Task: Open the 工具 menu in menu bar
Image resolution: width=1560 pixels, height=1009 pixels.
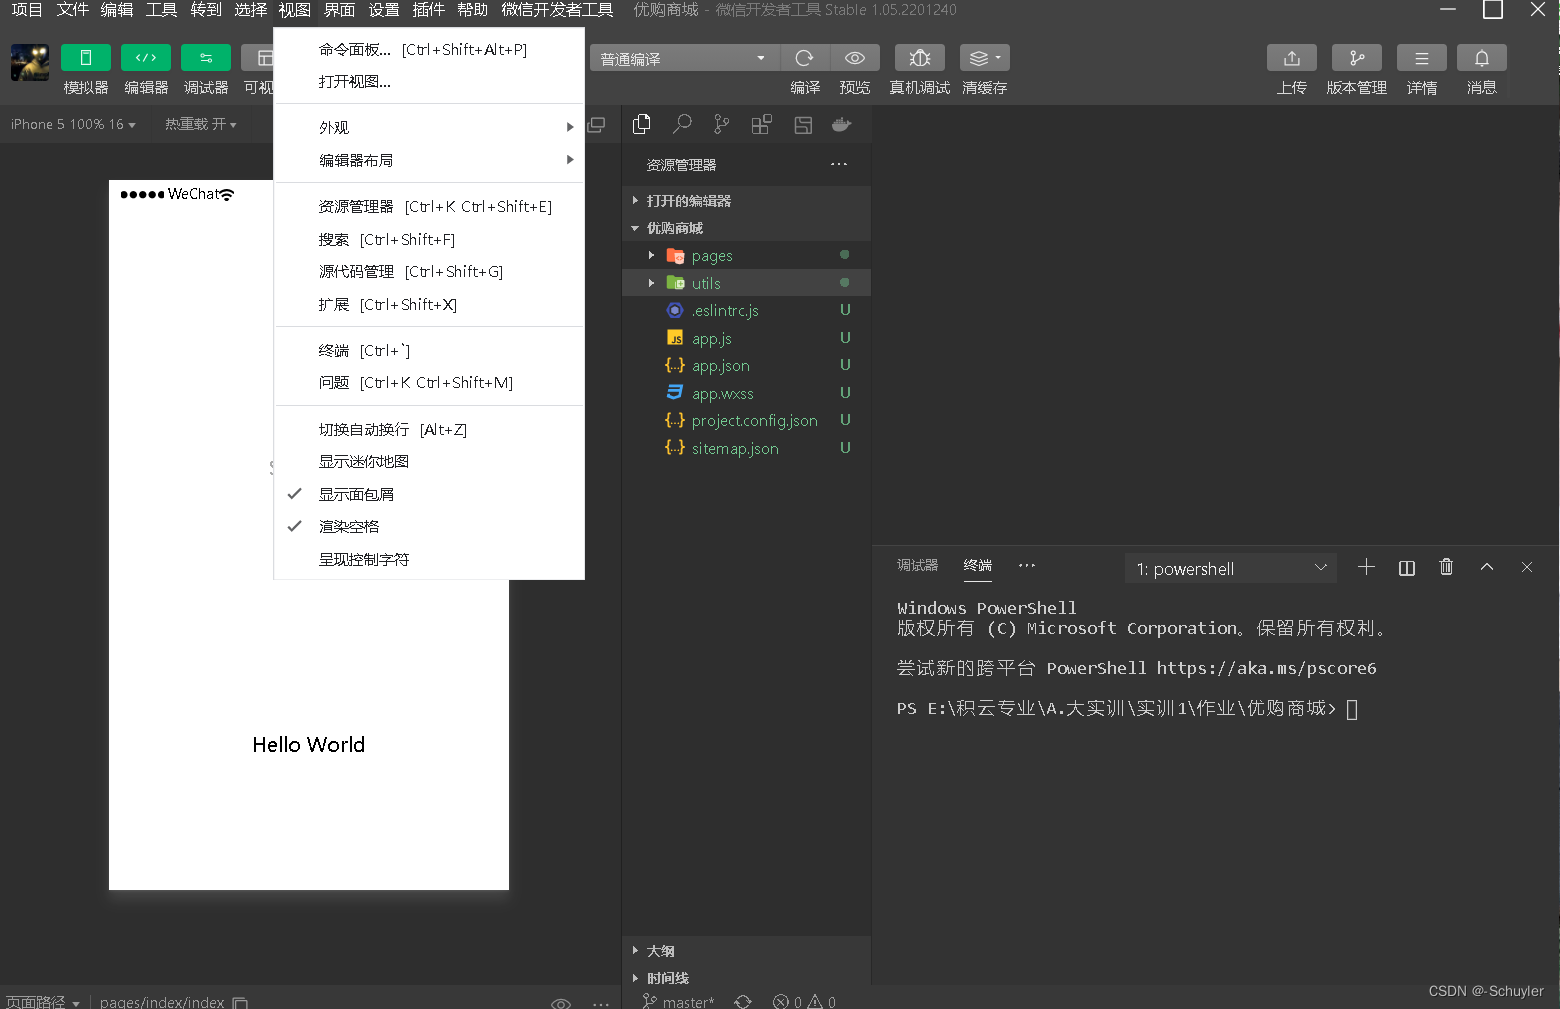Action: click(x=161, y=10)
